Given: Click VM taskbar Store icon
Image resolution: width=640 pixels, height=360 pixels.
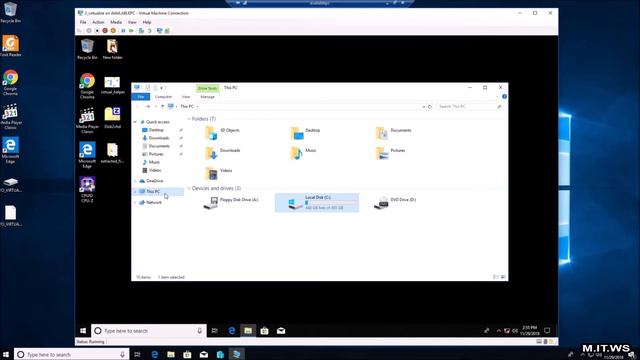Looking at the screenshot, I should click(264, 331).
